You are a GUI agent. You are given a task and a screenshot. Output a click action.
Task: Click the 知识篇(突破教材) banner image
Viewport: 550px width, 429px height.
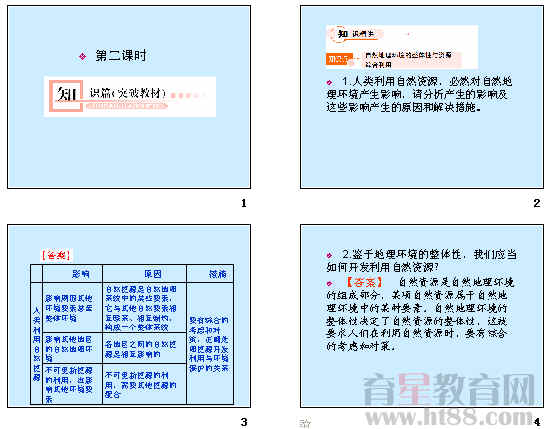click(x=130, y=96)
